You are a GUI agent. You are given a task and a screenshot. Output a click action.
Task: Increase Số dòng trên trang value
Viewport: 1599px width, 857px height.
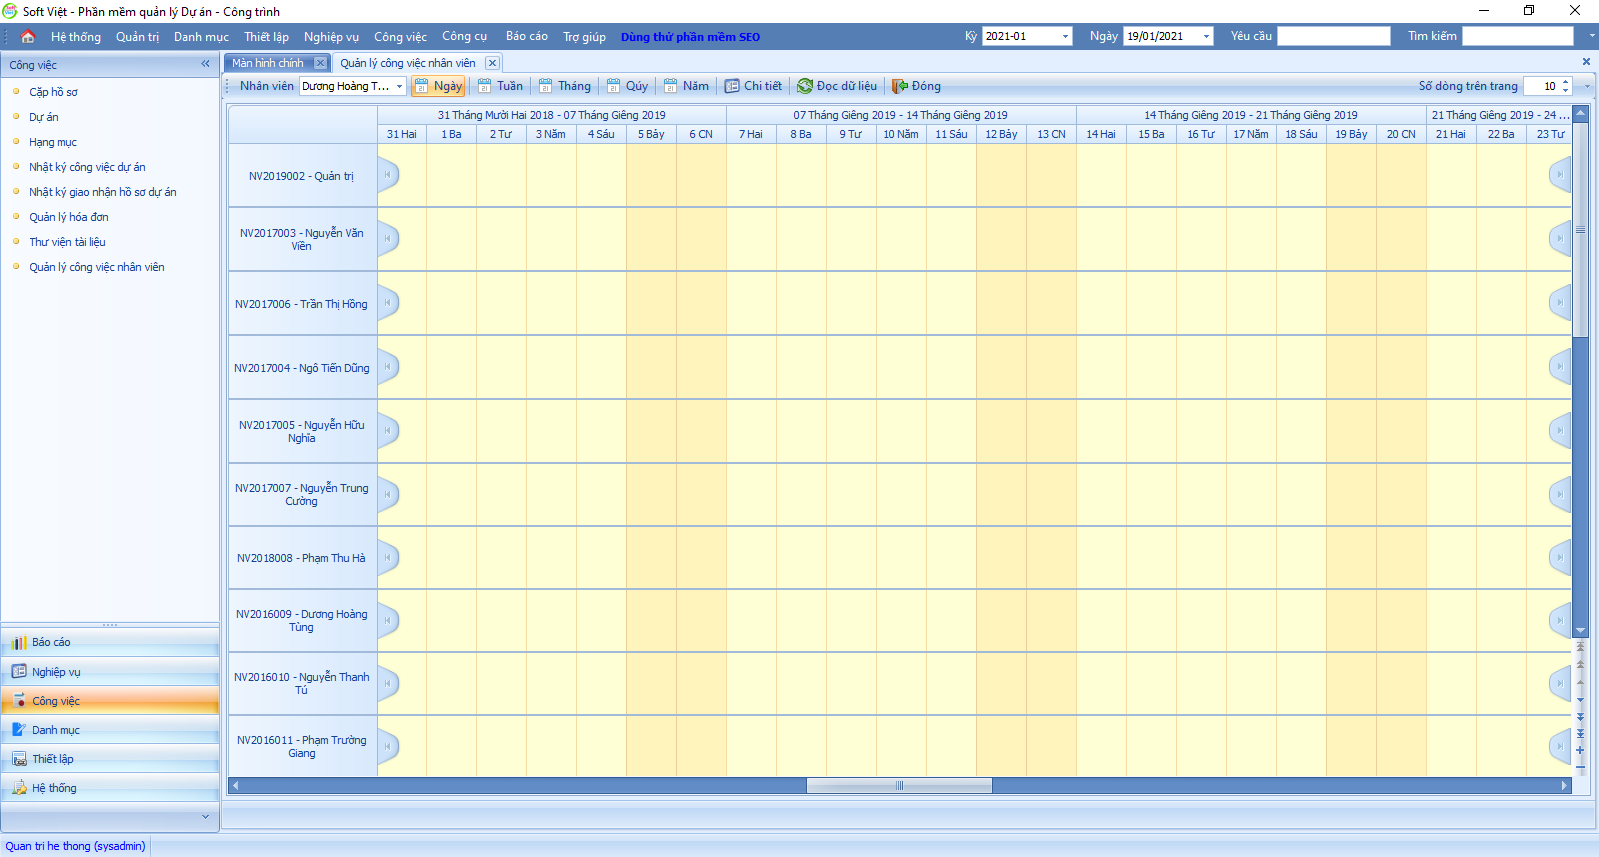(1566, 82)
